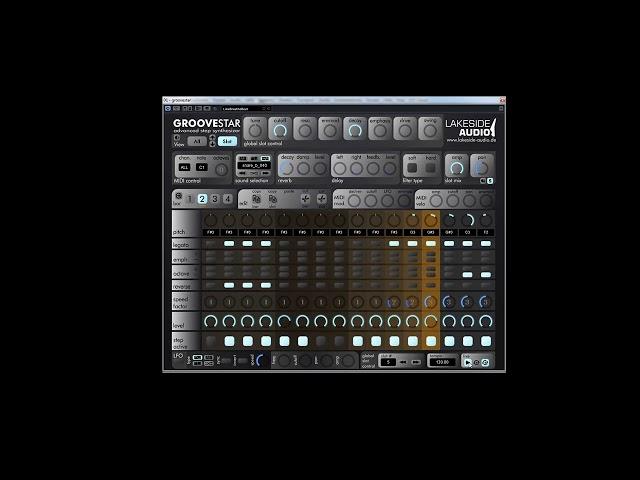Click the All view button
The height and width of the screenshot is (480, 640).
[197, 141]
